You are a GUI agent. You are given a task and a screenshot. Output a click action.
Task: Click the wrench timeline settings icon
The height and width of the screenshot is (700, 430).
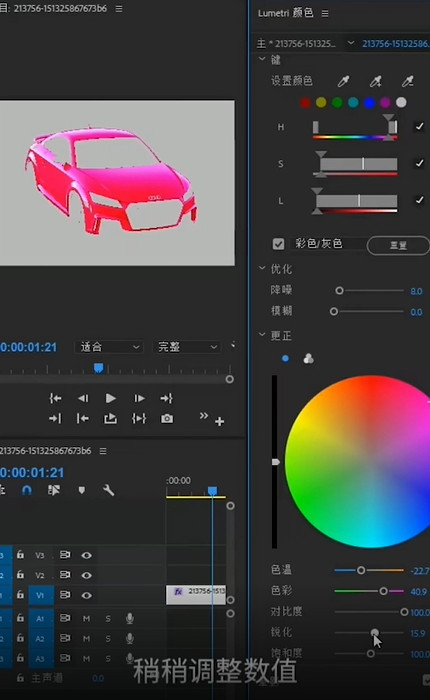coord(109,491)
